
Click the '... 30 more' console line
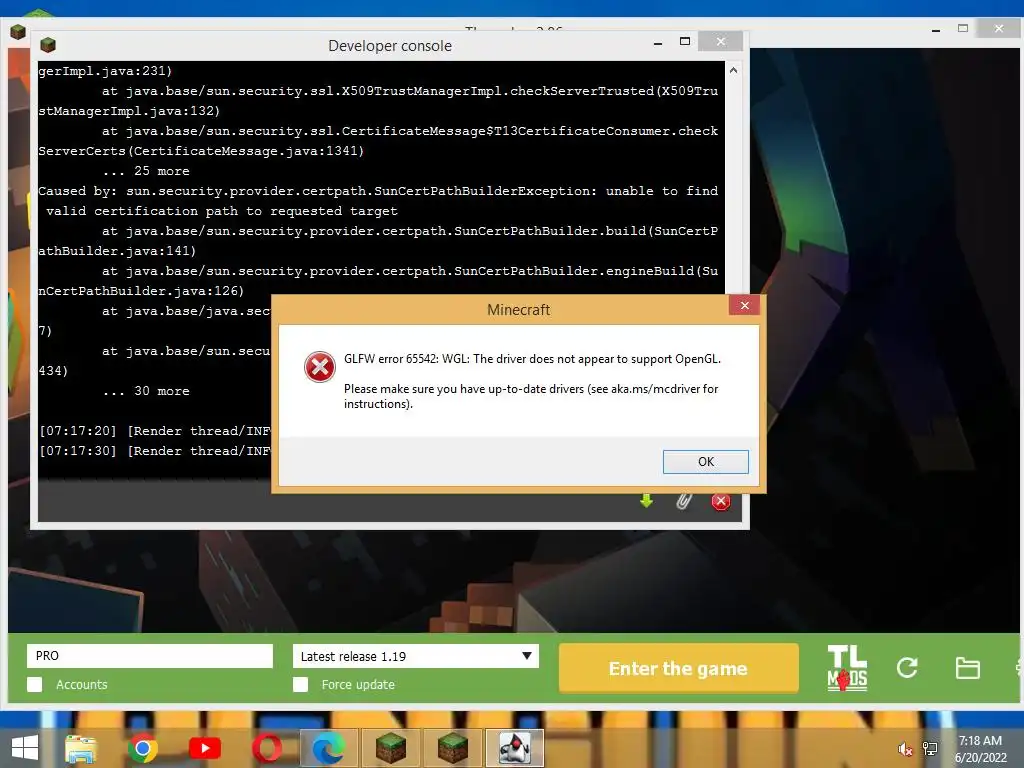pyautogui.click(x=146, y=391)
